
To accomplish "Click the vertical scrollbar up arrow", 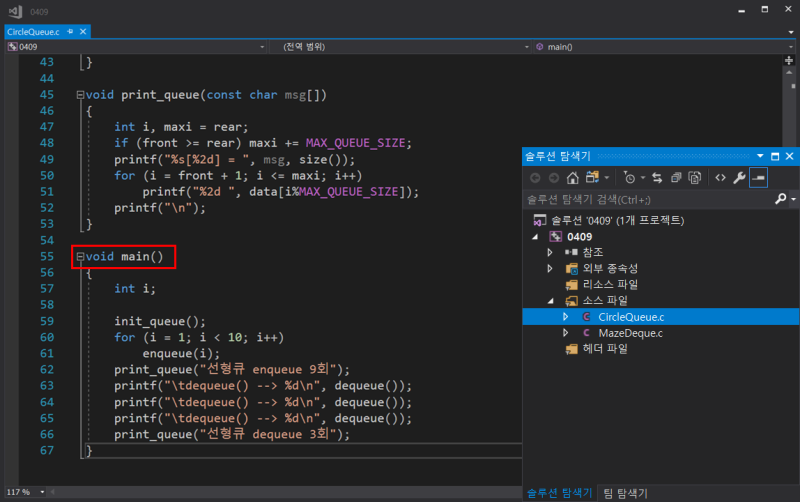I will 789,73.
